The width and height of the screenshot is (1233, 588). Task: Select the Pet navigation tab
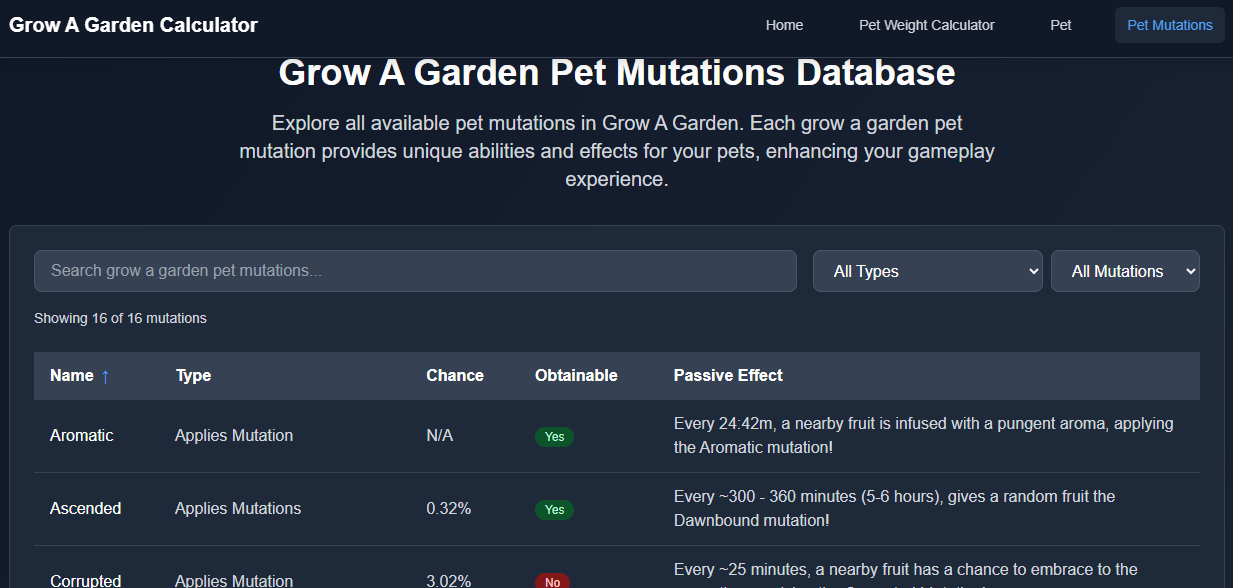(1060, 24)
